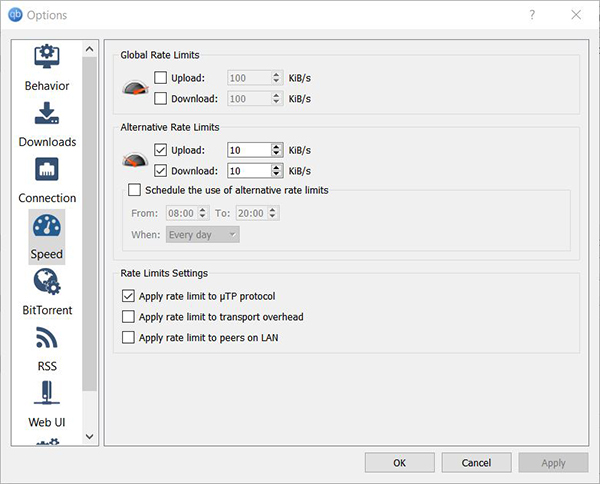Open the RSS feed icon

[47, 337]
